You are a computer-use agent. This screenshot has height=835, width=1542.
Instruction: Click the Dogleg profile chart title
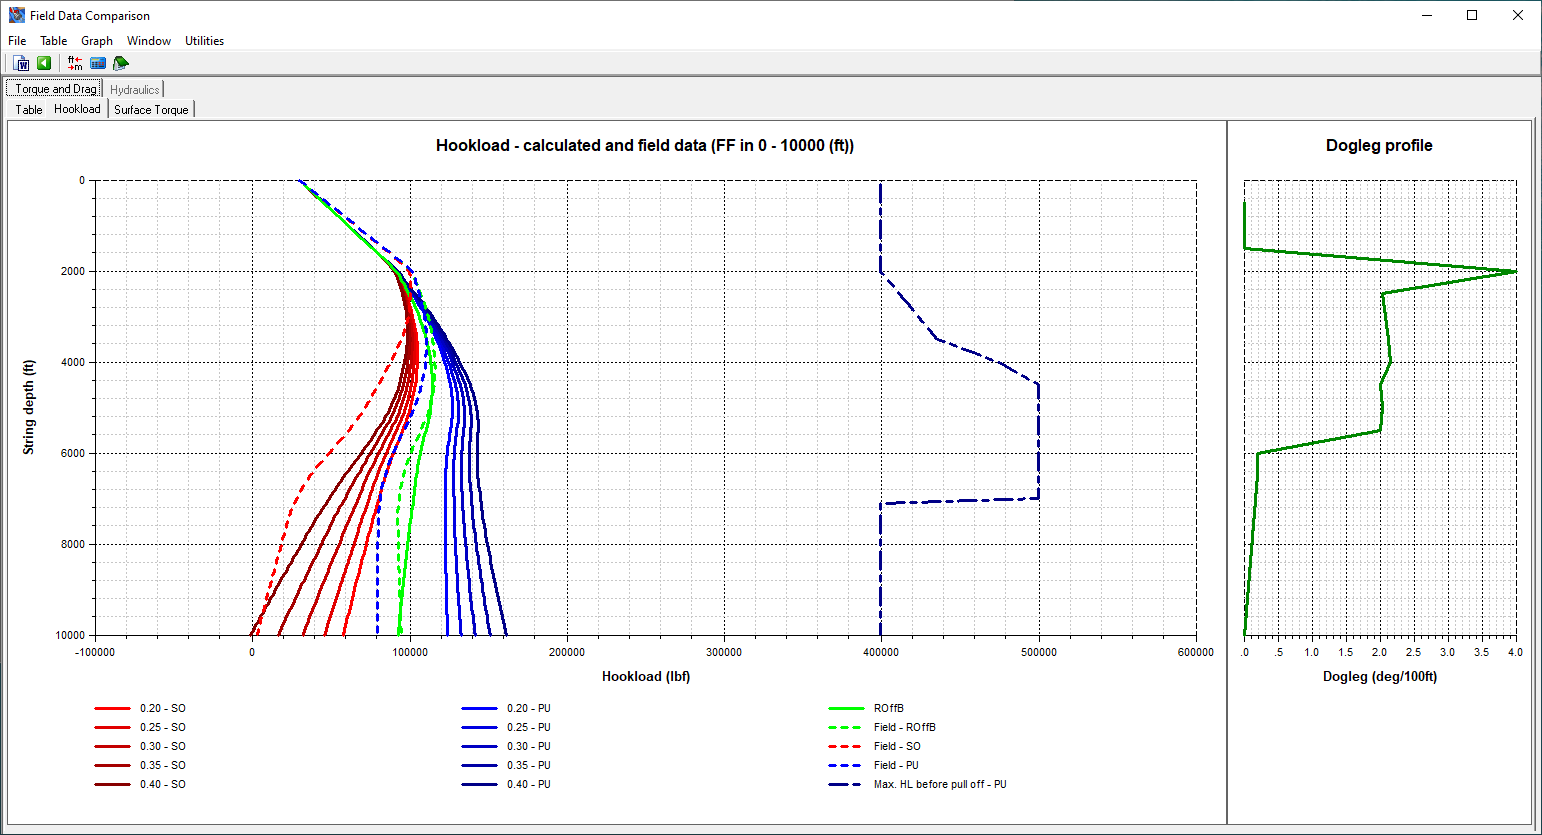click(1379, 146)
